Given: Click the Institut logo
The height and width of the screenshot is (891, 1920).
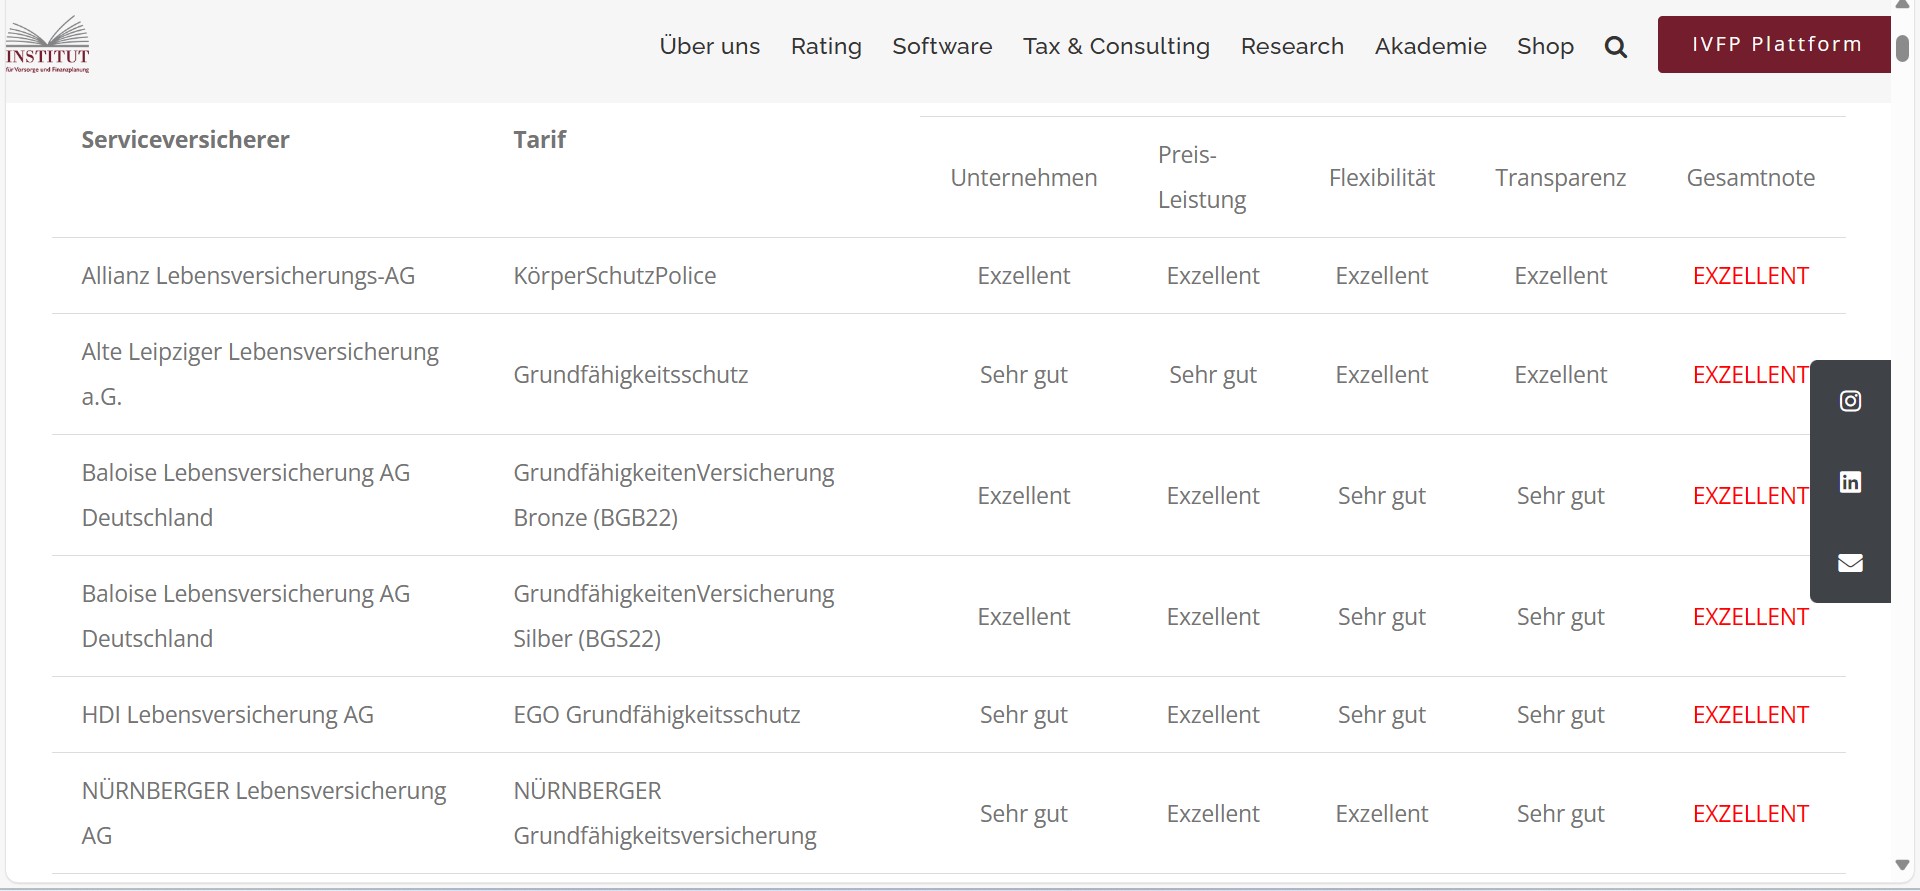Looking at the screenshot, I should click(x=48, y=46).
